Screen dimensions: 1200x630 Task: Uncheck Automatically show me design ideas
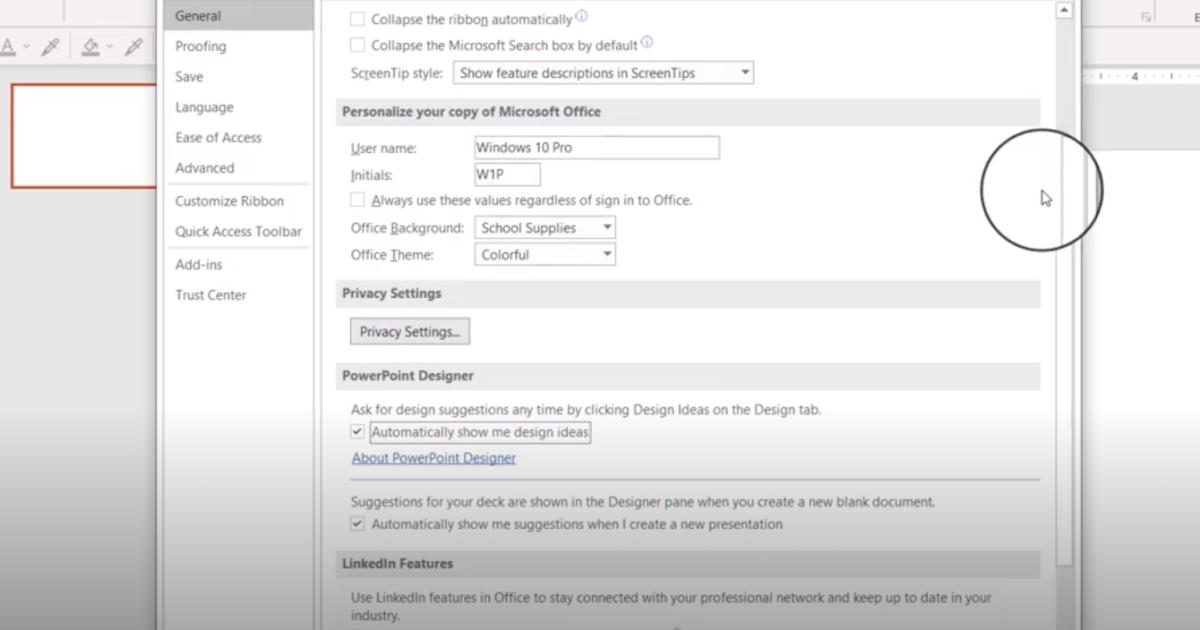pos(357,432)
